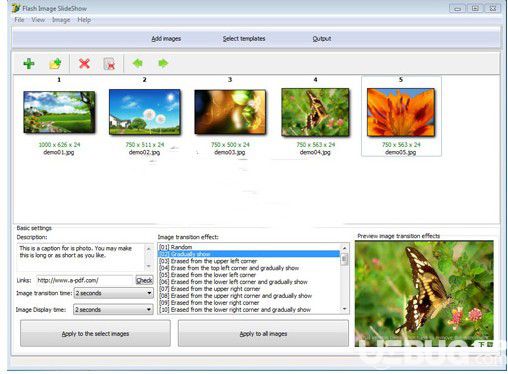Select the demo04.jpg butterfly thumbnail
508x374 pixels.
[x=315, y=112]
